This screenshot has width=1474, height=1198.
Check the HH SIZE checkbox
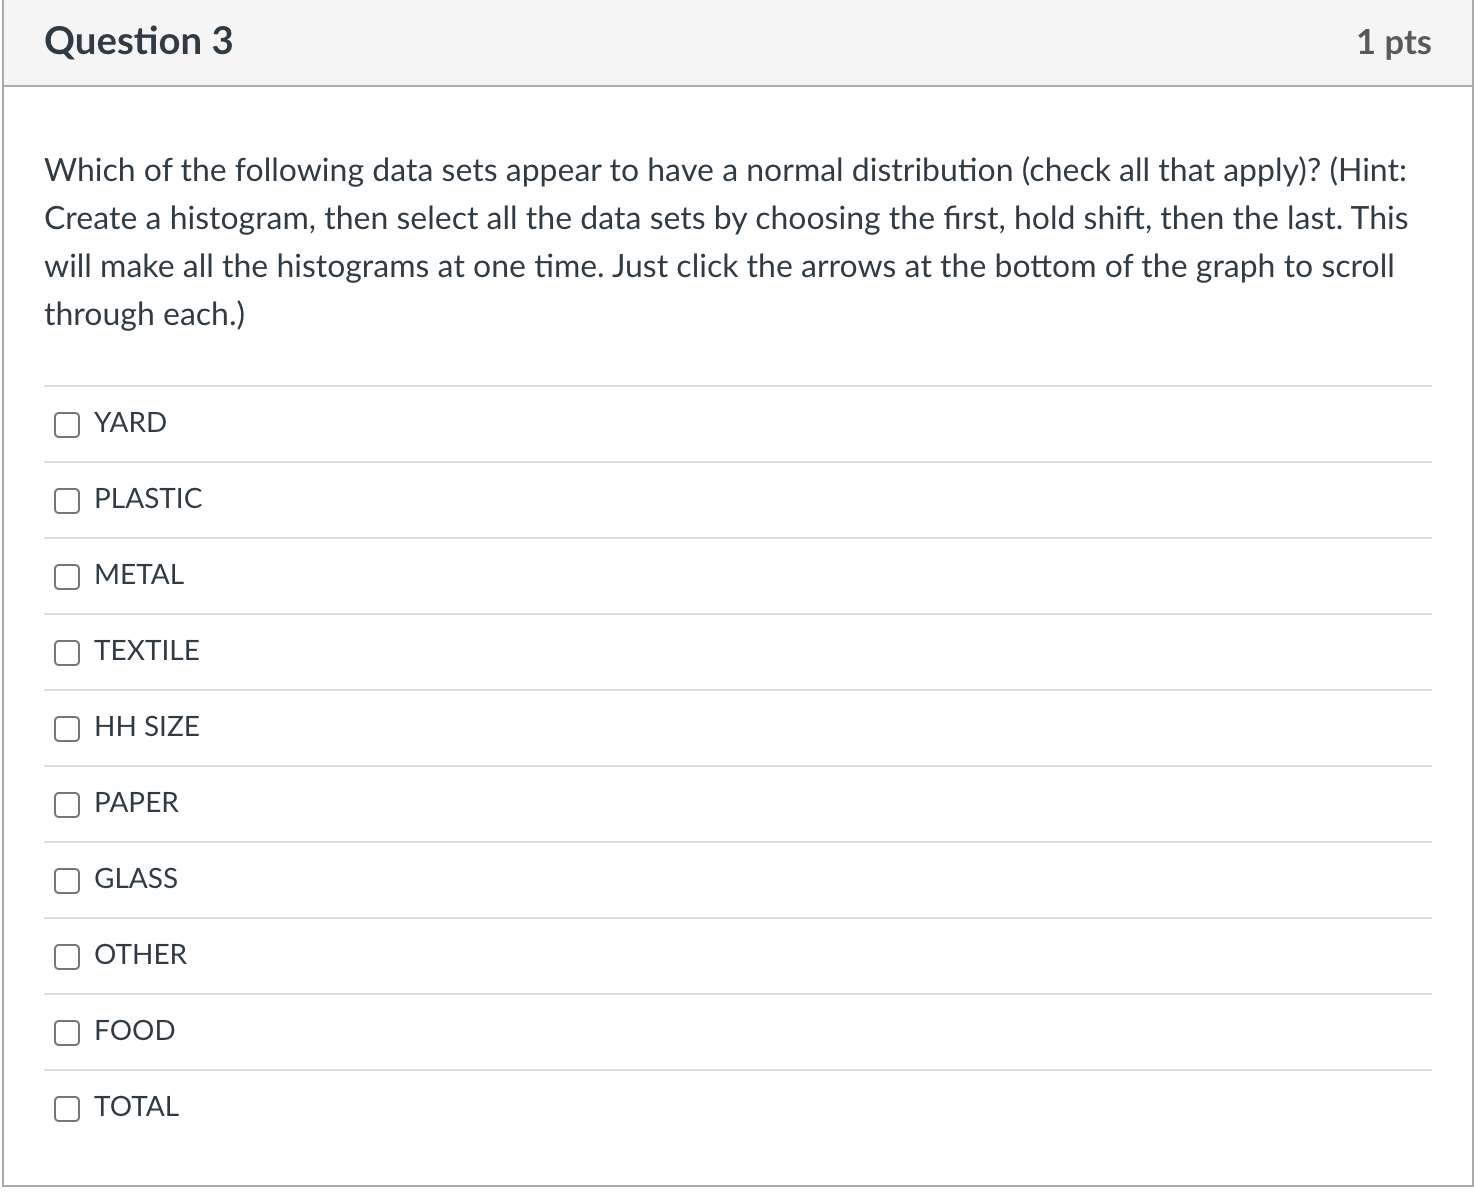[x=66, y=729]
